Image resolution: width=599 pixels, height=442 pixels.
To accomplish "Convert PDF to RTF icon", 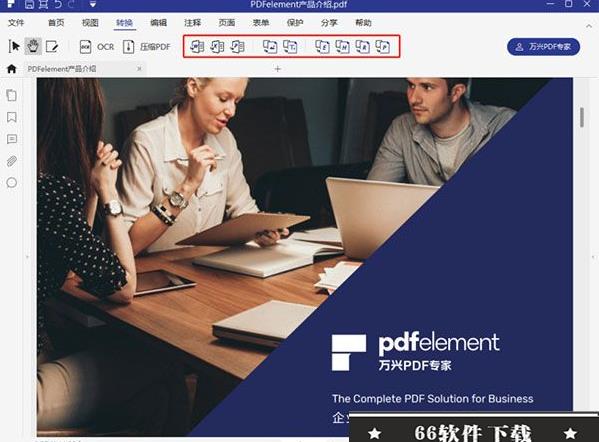I will pyautogui.click(x=363, y=47).
